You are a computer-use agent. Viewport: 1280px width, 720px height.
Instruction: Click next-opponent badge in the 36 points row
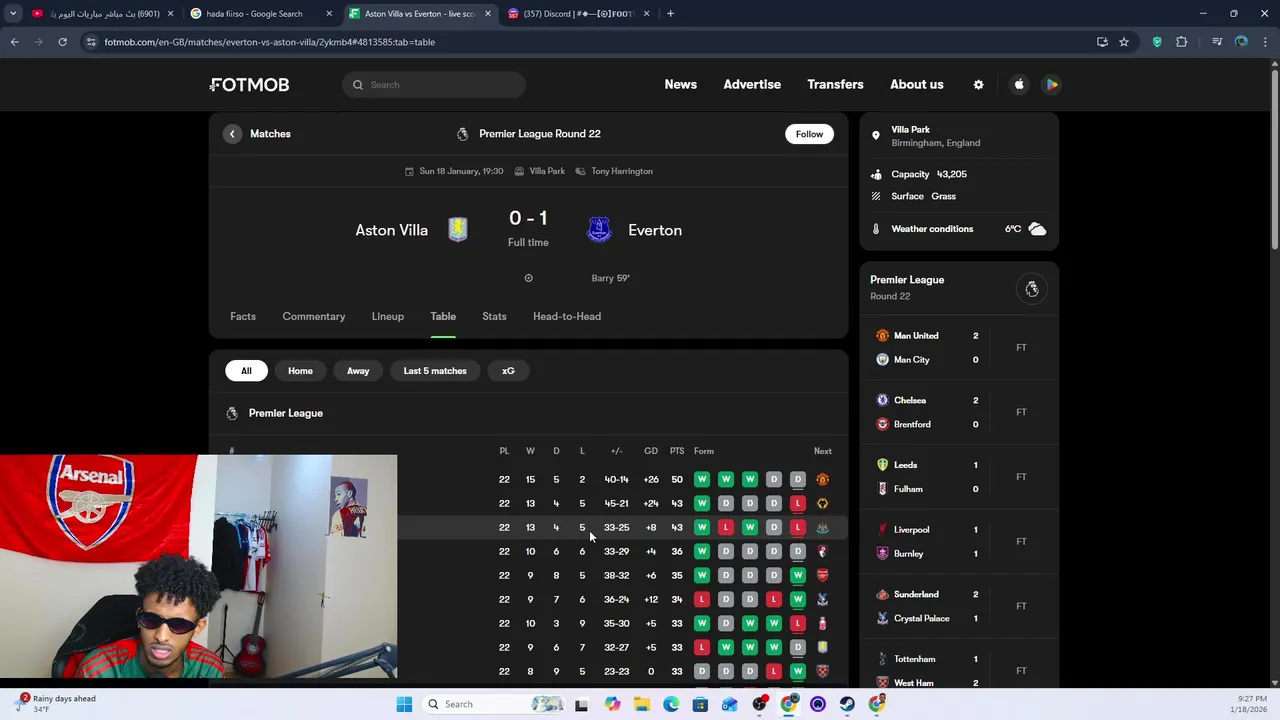pyautogui.click(x=822, y=551)
